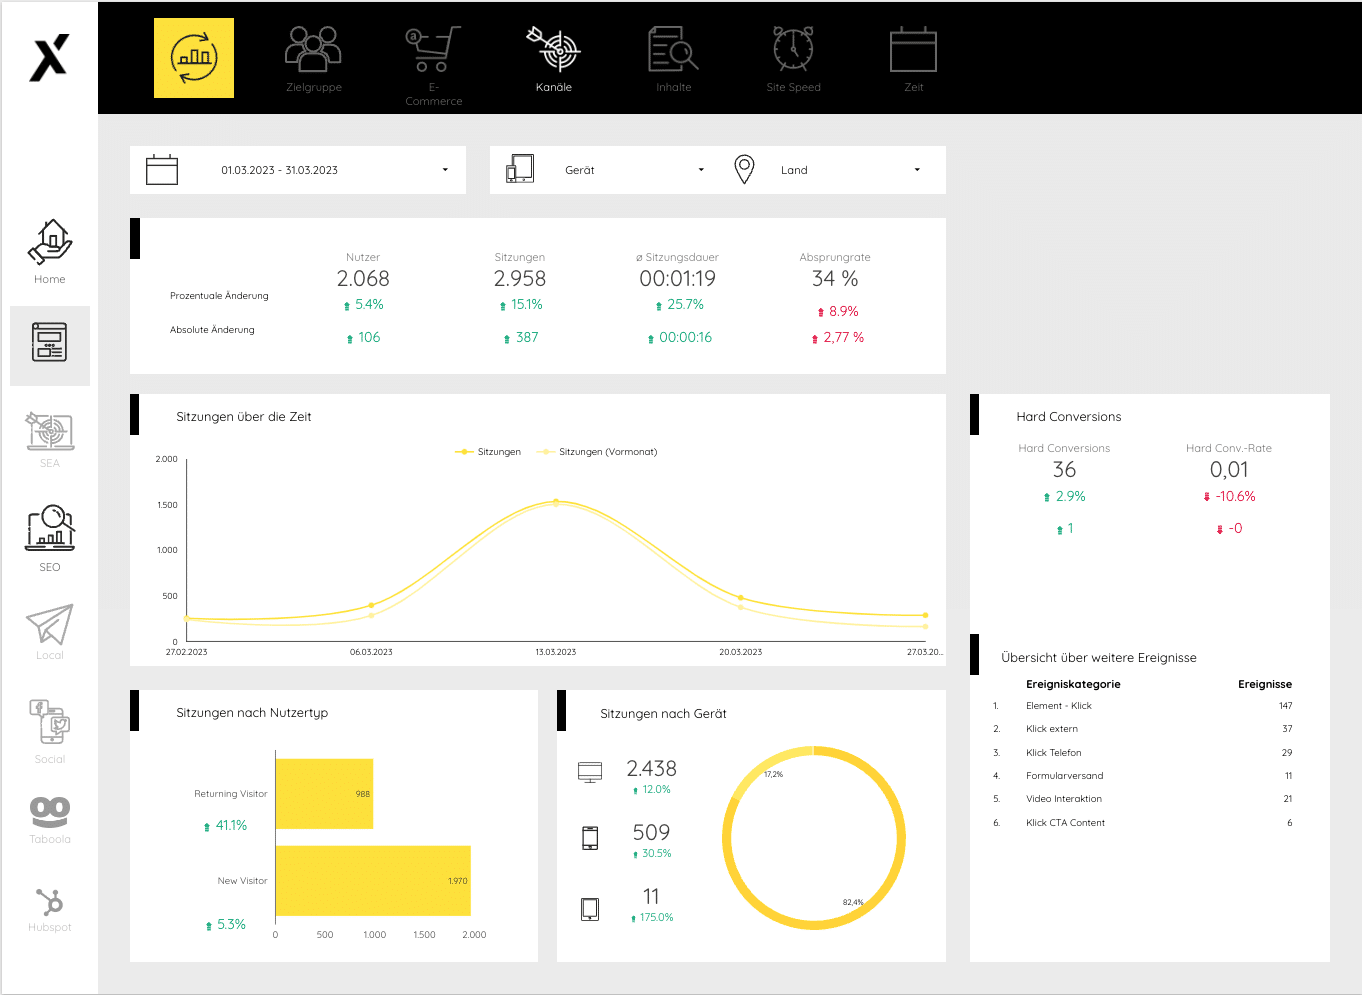Click the Absprungrate value 34 %
The height and width of the screenshot is (995, 1362).
tap(835, 279)
